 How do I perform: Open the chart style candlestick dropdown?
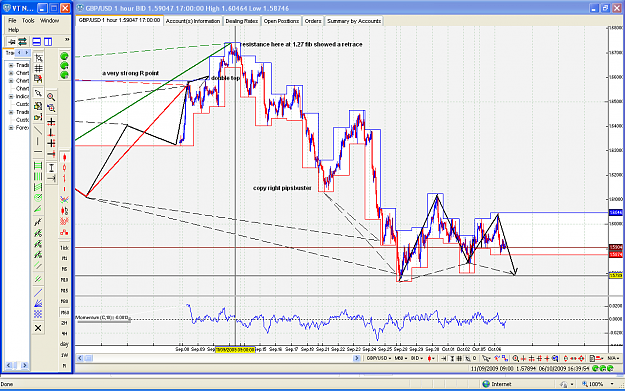click(431, 358)
